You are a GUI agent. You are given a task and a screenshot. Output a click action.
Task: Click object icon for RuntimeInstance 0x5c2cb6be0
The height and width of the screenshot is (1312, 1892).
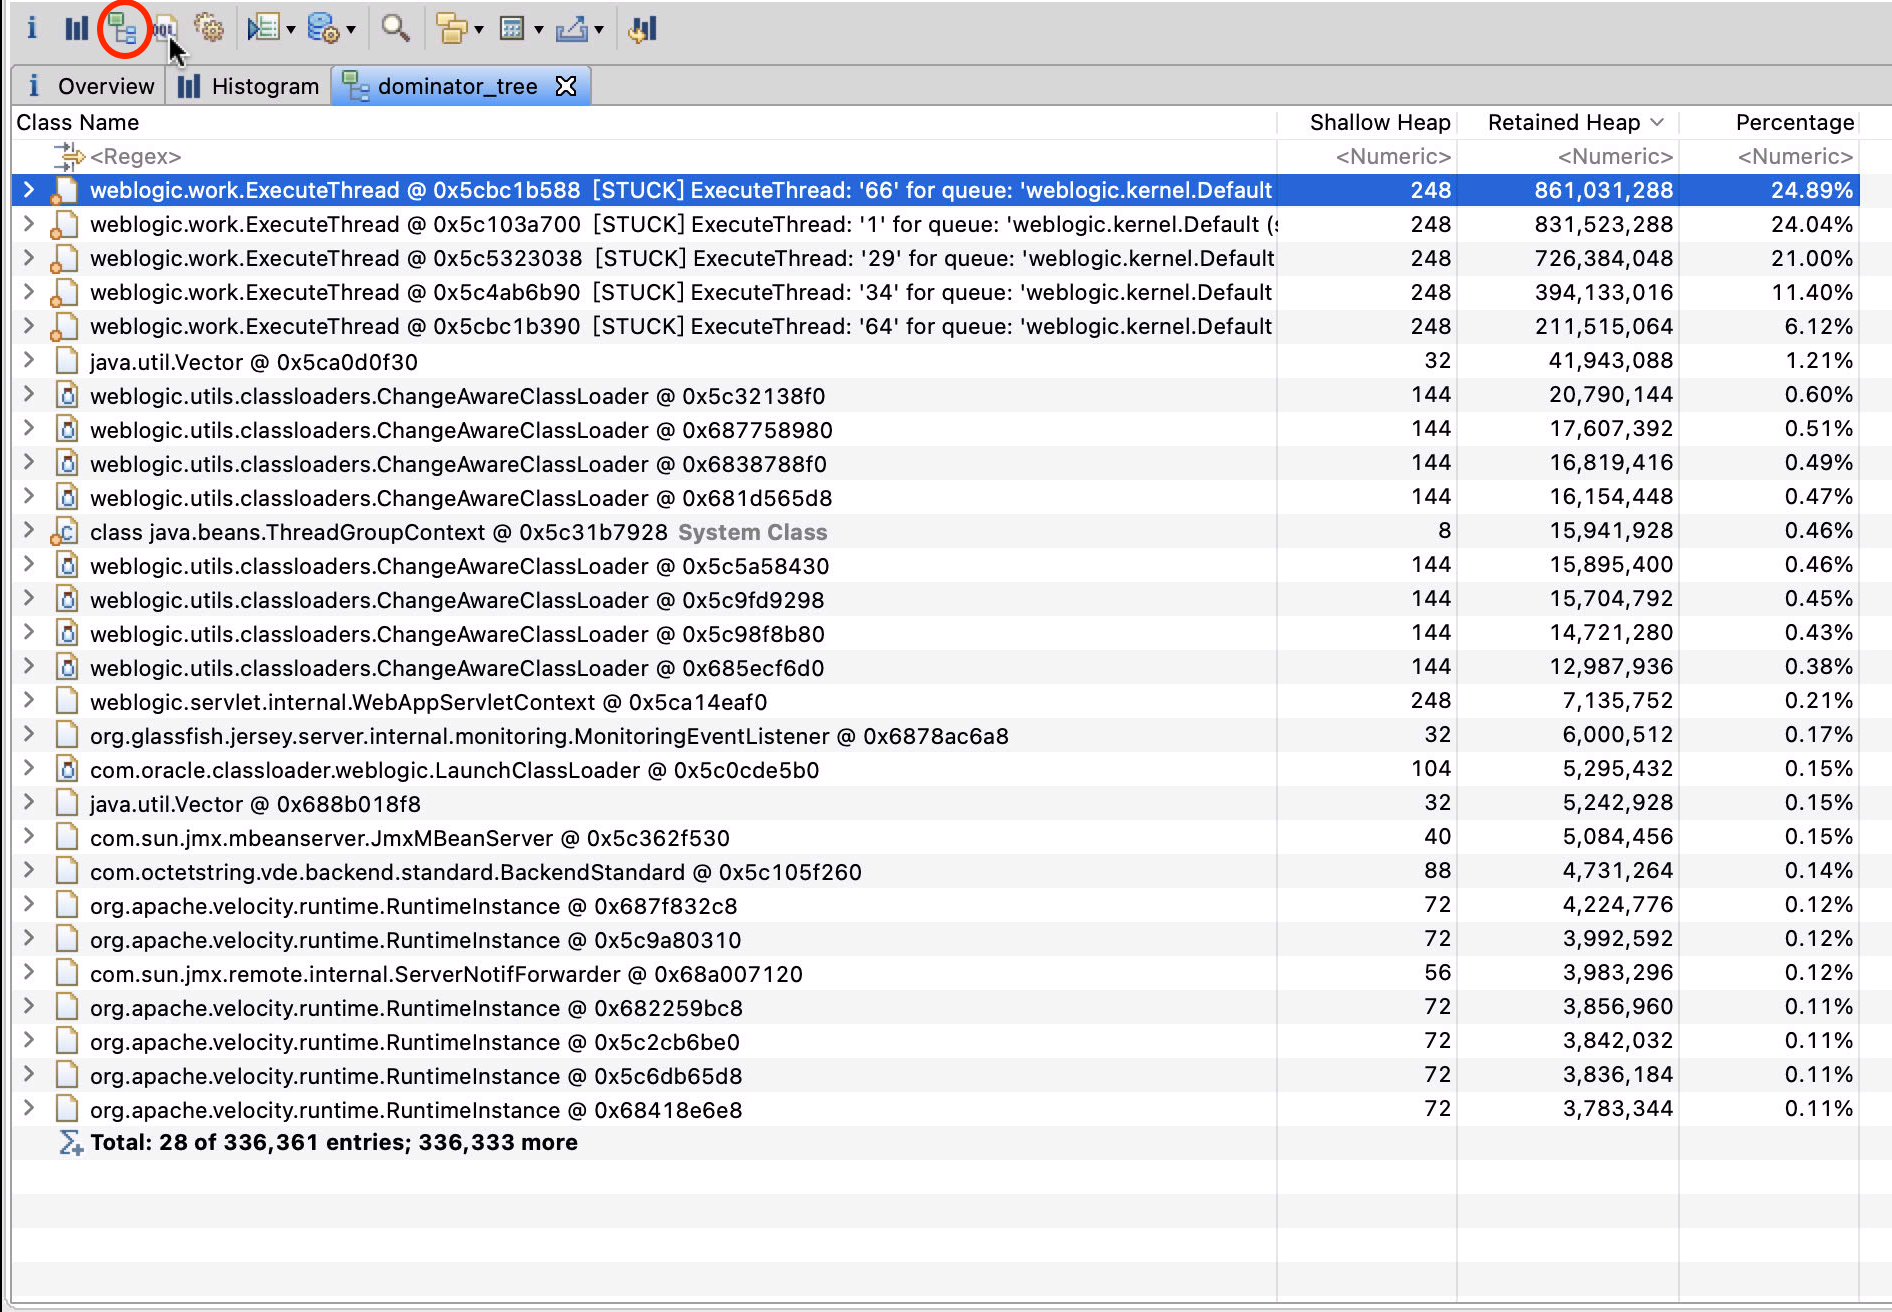[67, 1042]
